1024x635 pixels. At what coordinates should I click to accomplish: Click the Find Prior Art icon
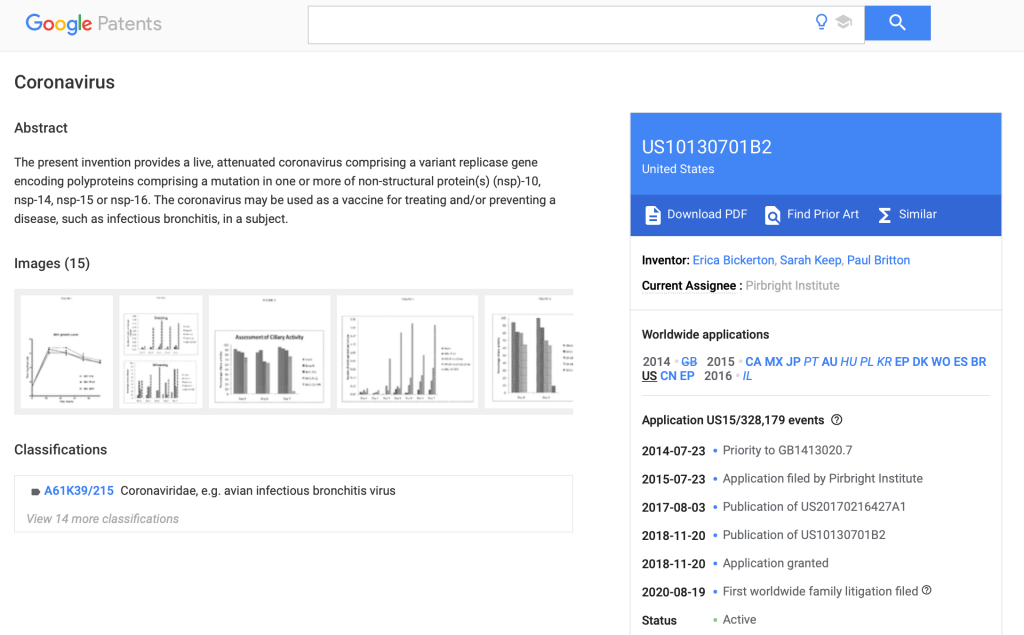[x=772, y=215]
